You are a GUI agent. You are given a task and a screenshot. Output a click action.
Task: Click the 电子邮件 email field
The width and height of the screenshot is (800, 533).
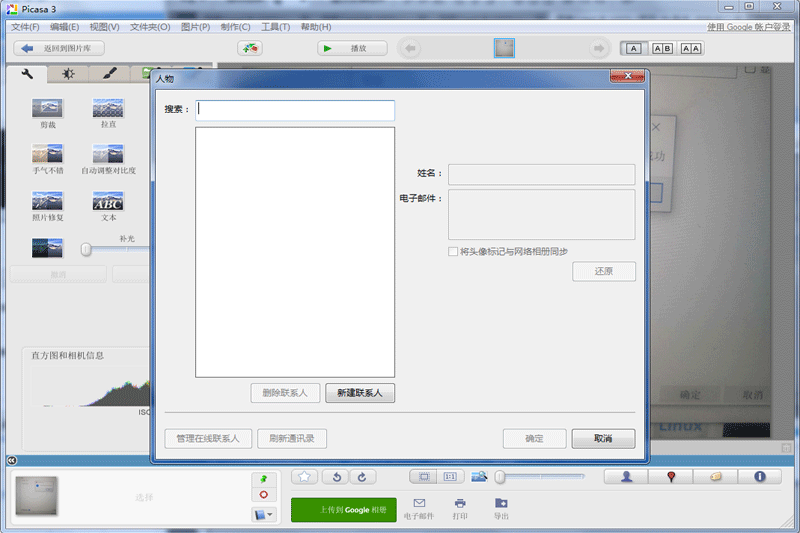[541, 214]
